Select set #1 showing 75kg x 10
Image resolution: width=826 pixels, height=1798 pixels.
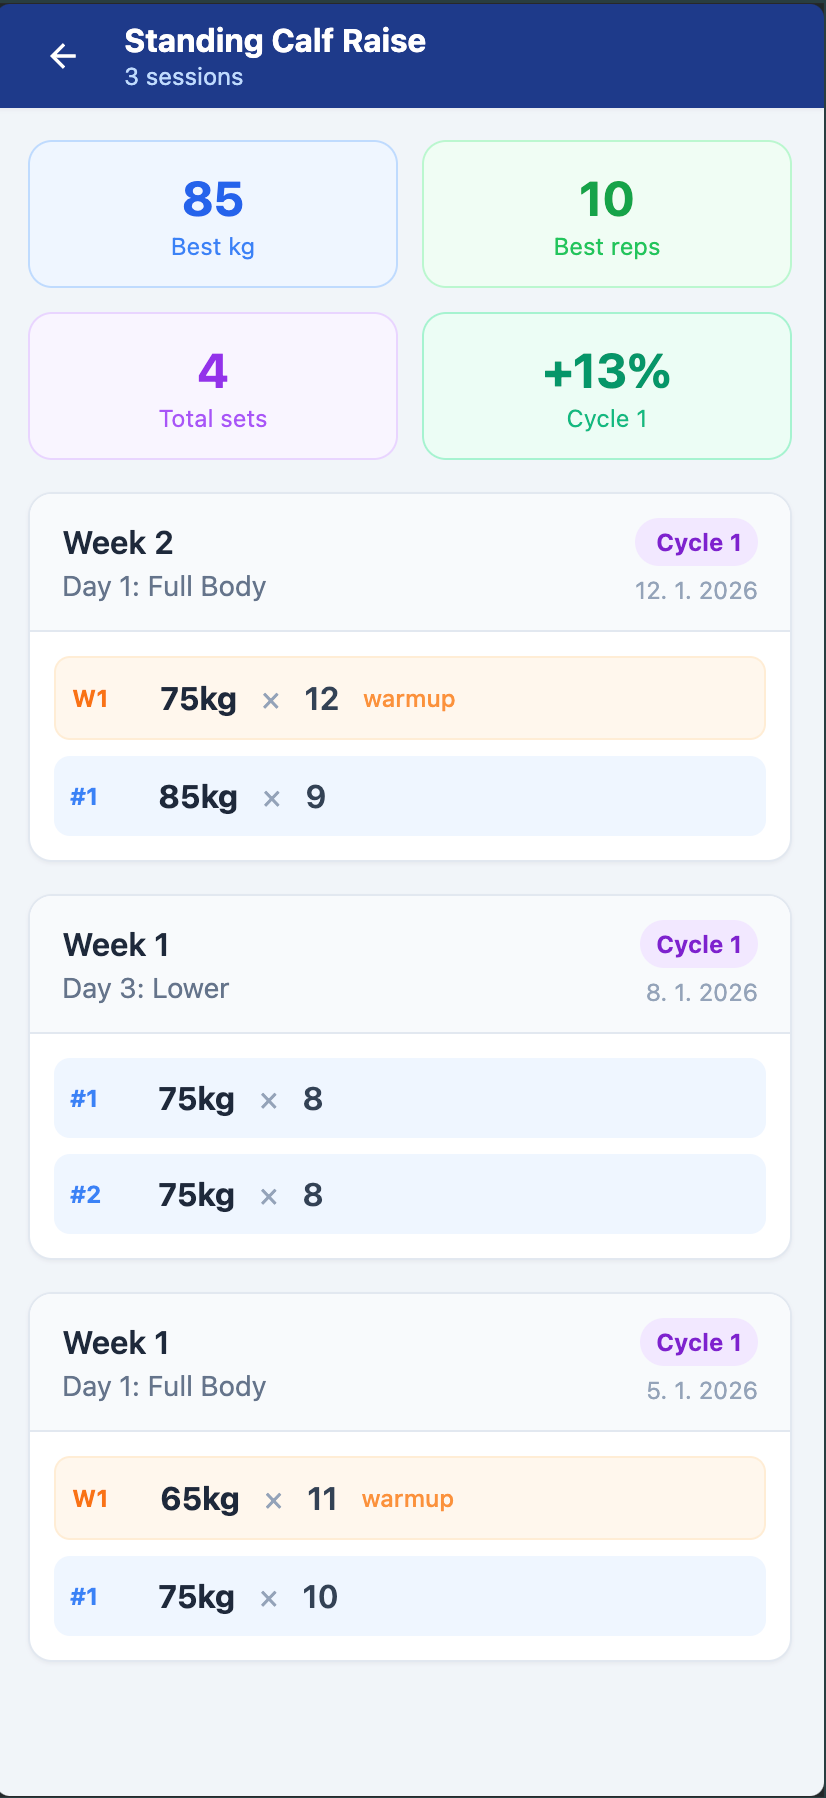click(410, 1596)
